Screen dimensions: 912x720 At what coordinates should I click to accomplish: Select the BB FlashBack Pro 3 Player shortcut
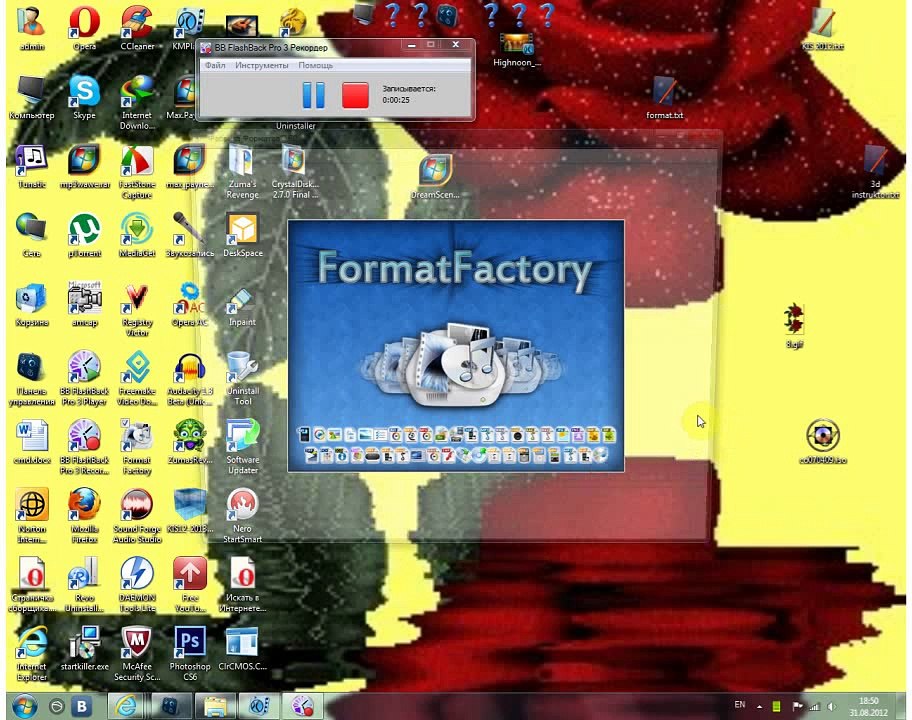coord(84,379)
